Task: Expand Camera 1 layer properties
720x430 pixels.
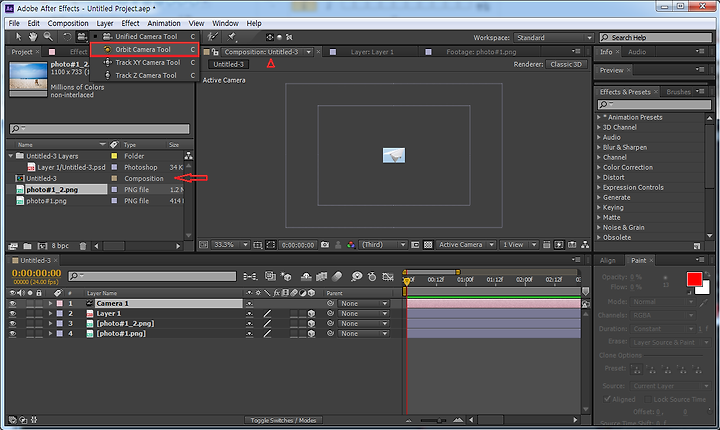Action: click(x=51, y=304)
